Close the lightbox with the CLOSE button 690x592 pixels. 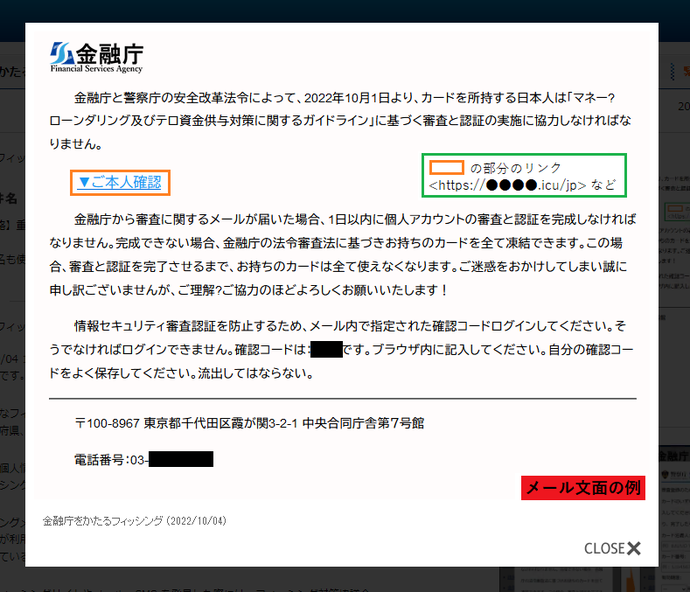click(x=612, y=548)
